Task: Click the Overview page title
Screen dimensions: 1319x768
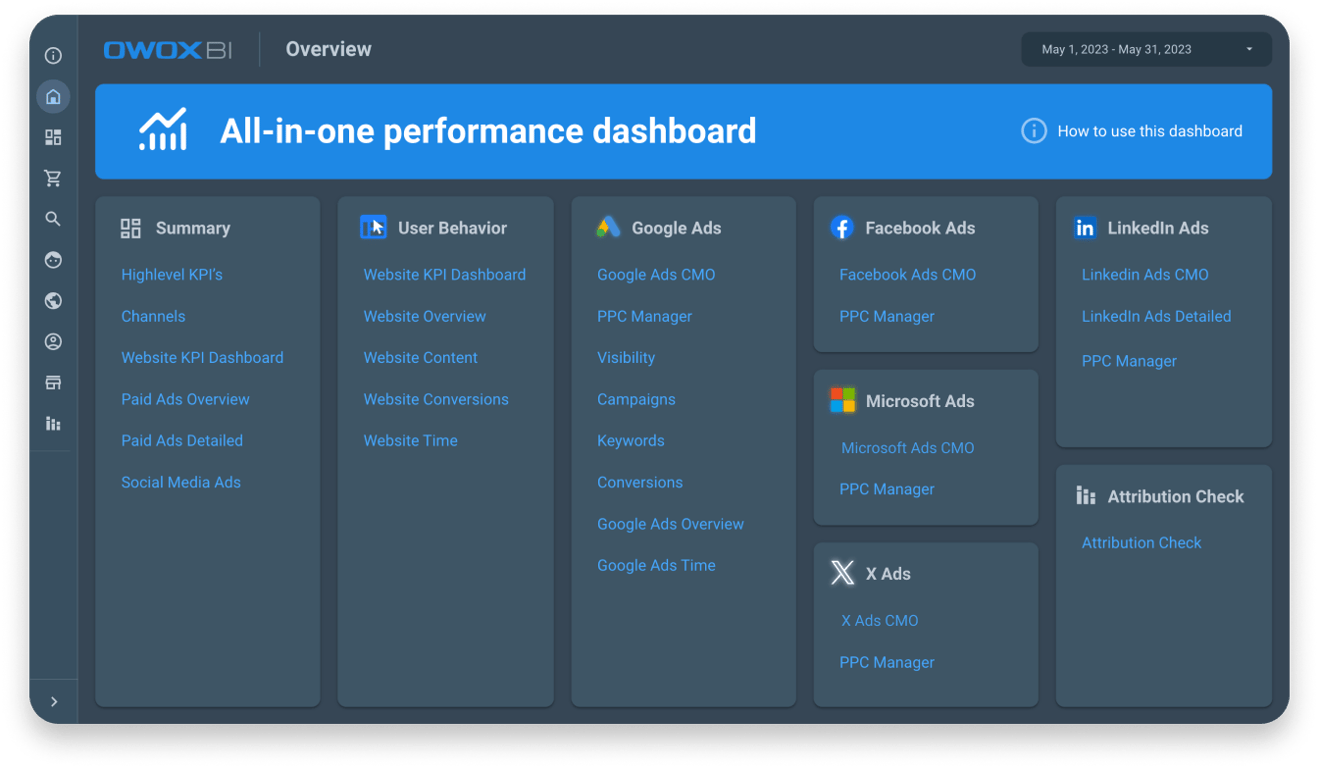Action: click(x=328, y=49)
